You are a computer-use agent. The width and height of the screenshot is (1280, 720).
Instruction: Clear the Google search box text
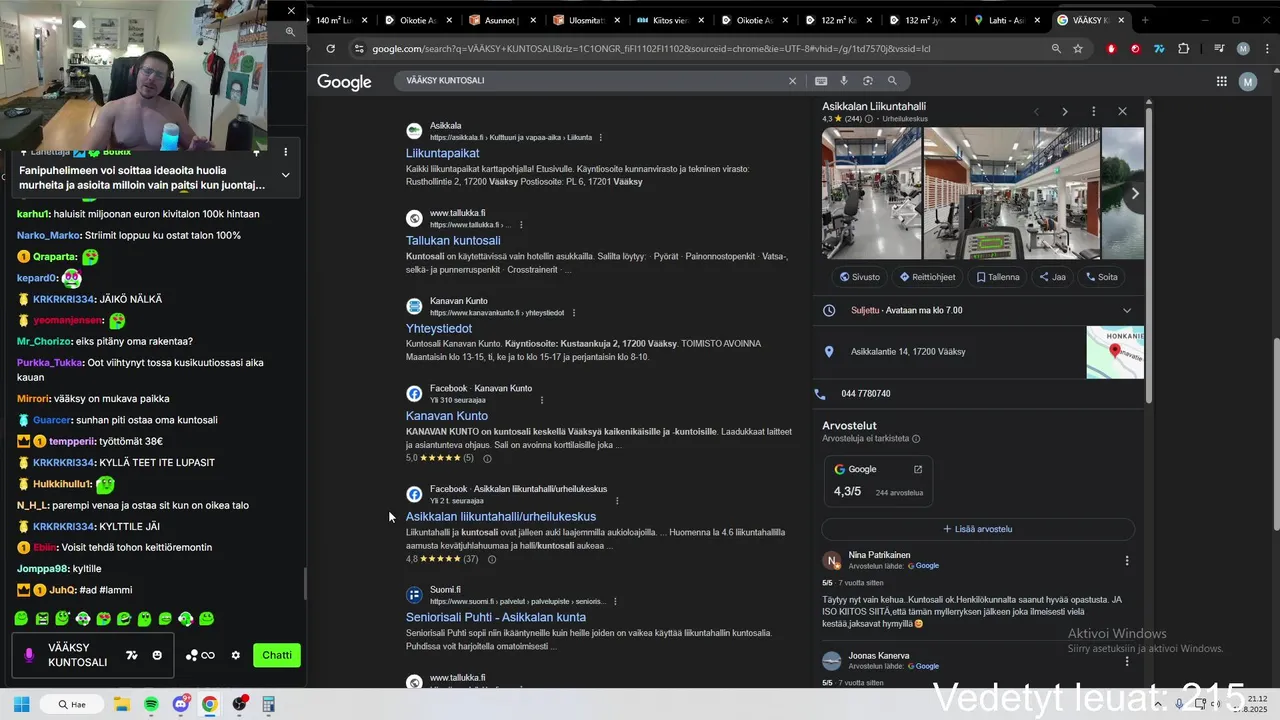click(x=792, y=81)
